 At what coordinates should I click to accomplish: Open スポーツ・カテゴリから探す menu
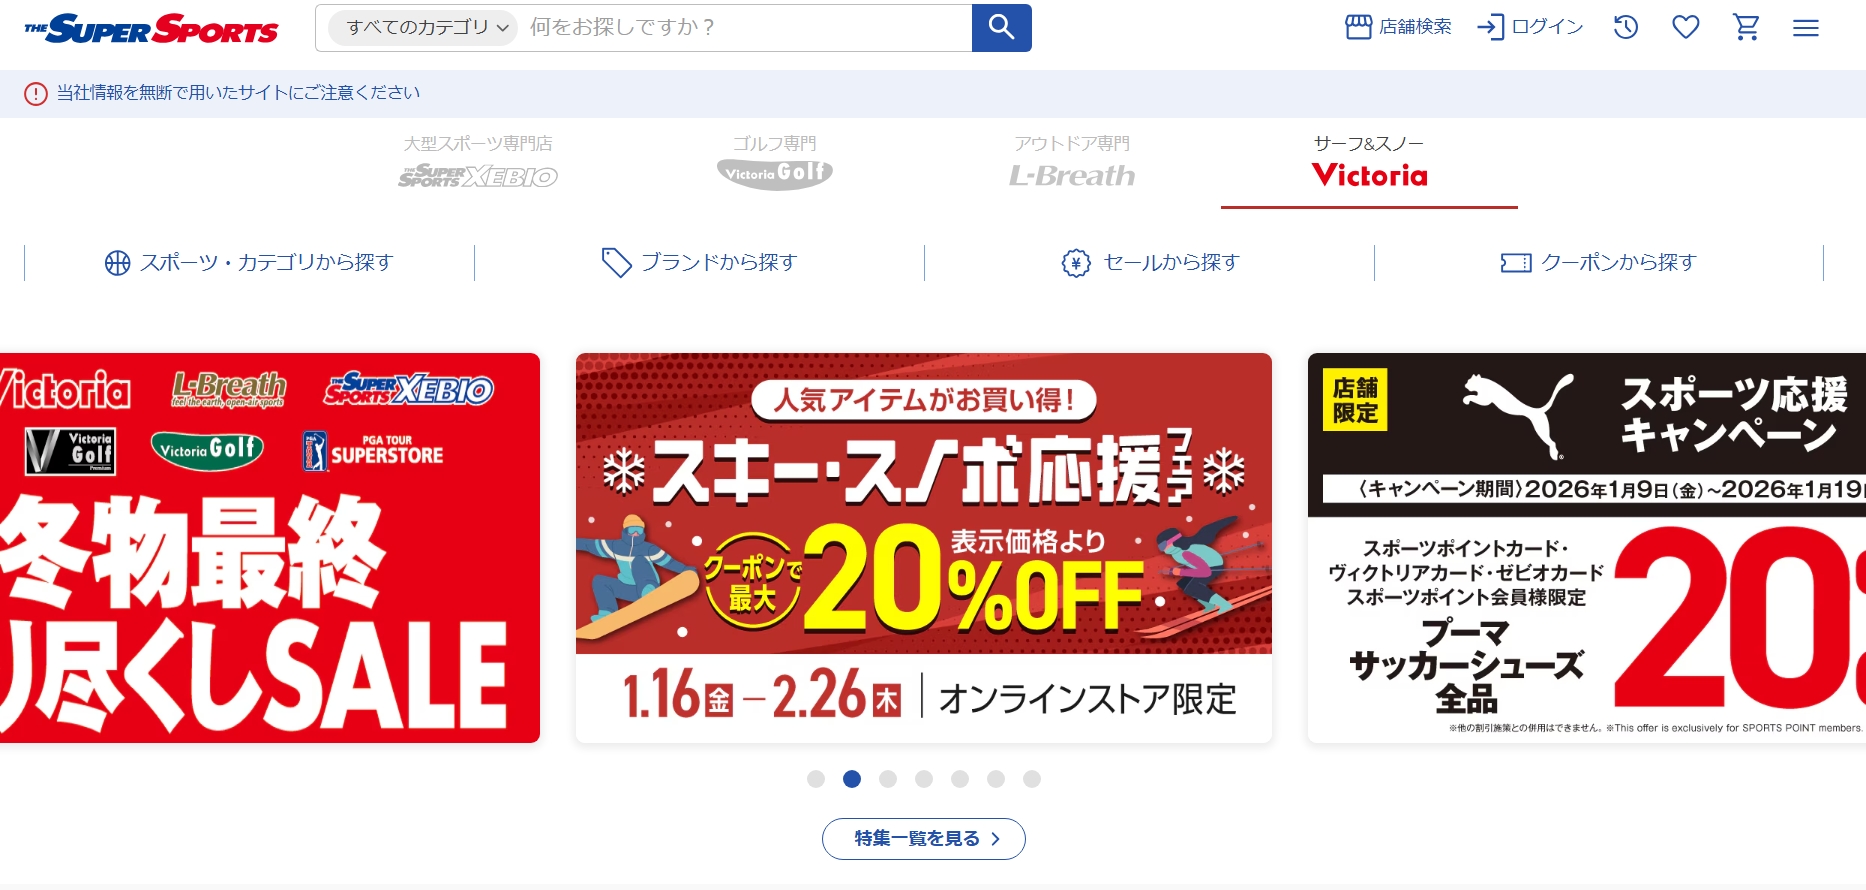[249, 263]
